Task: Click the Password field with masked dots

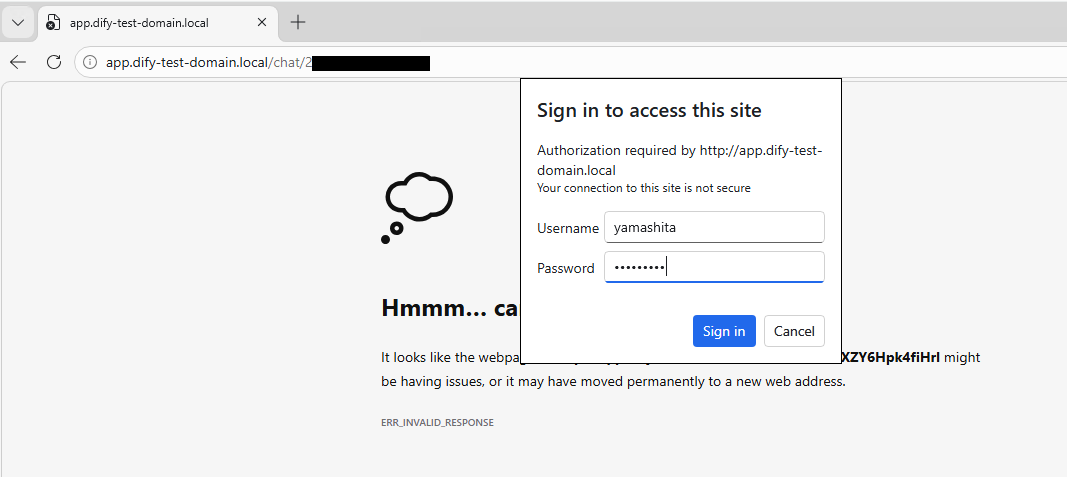Action: pyautogui.click(x=714, y=267)
